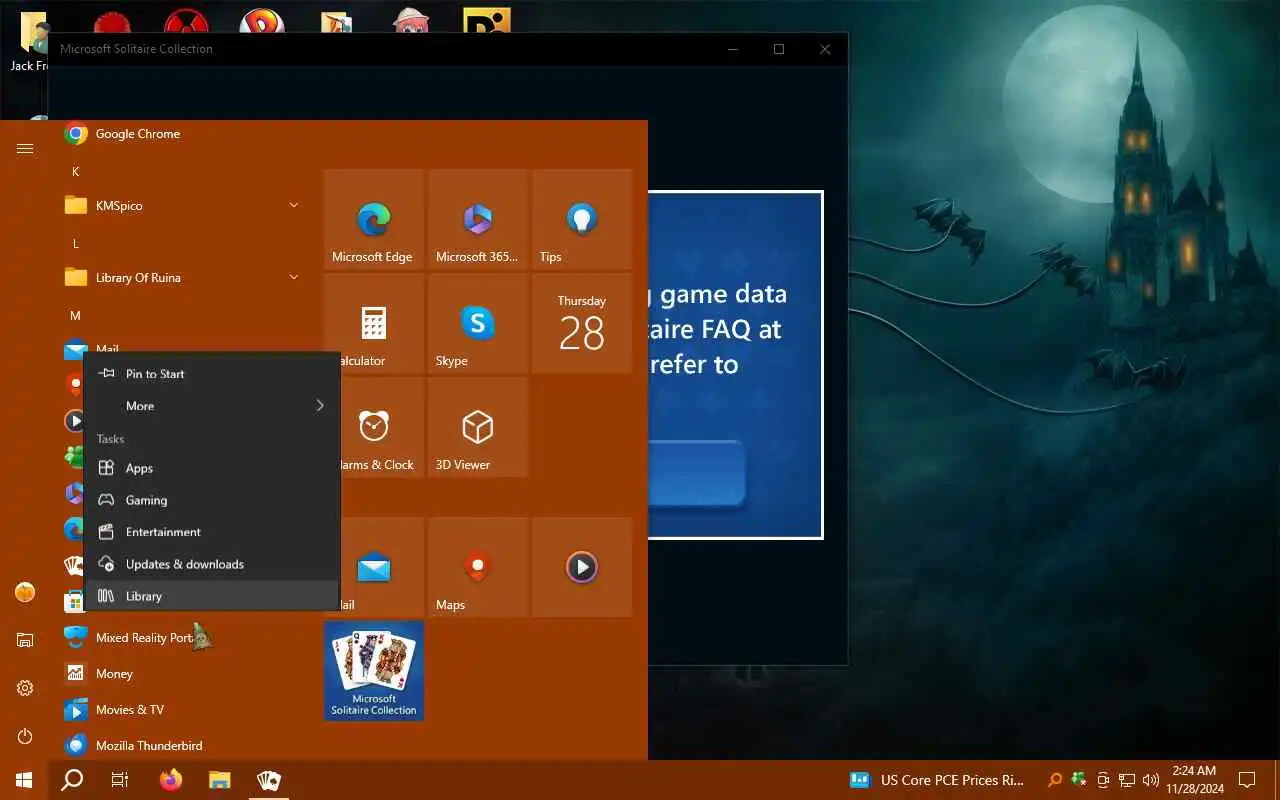This screenshot has height=800, width=1280.
Task: Open the Microsoft 365 tile
Action: click(x=477, y=219)
